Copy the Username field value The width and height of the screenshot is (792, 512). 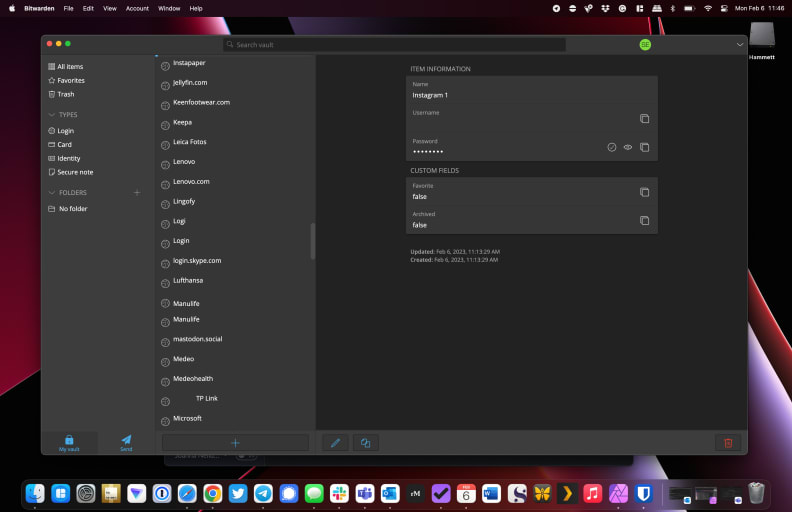644,119
